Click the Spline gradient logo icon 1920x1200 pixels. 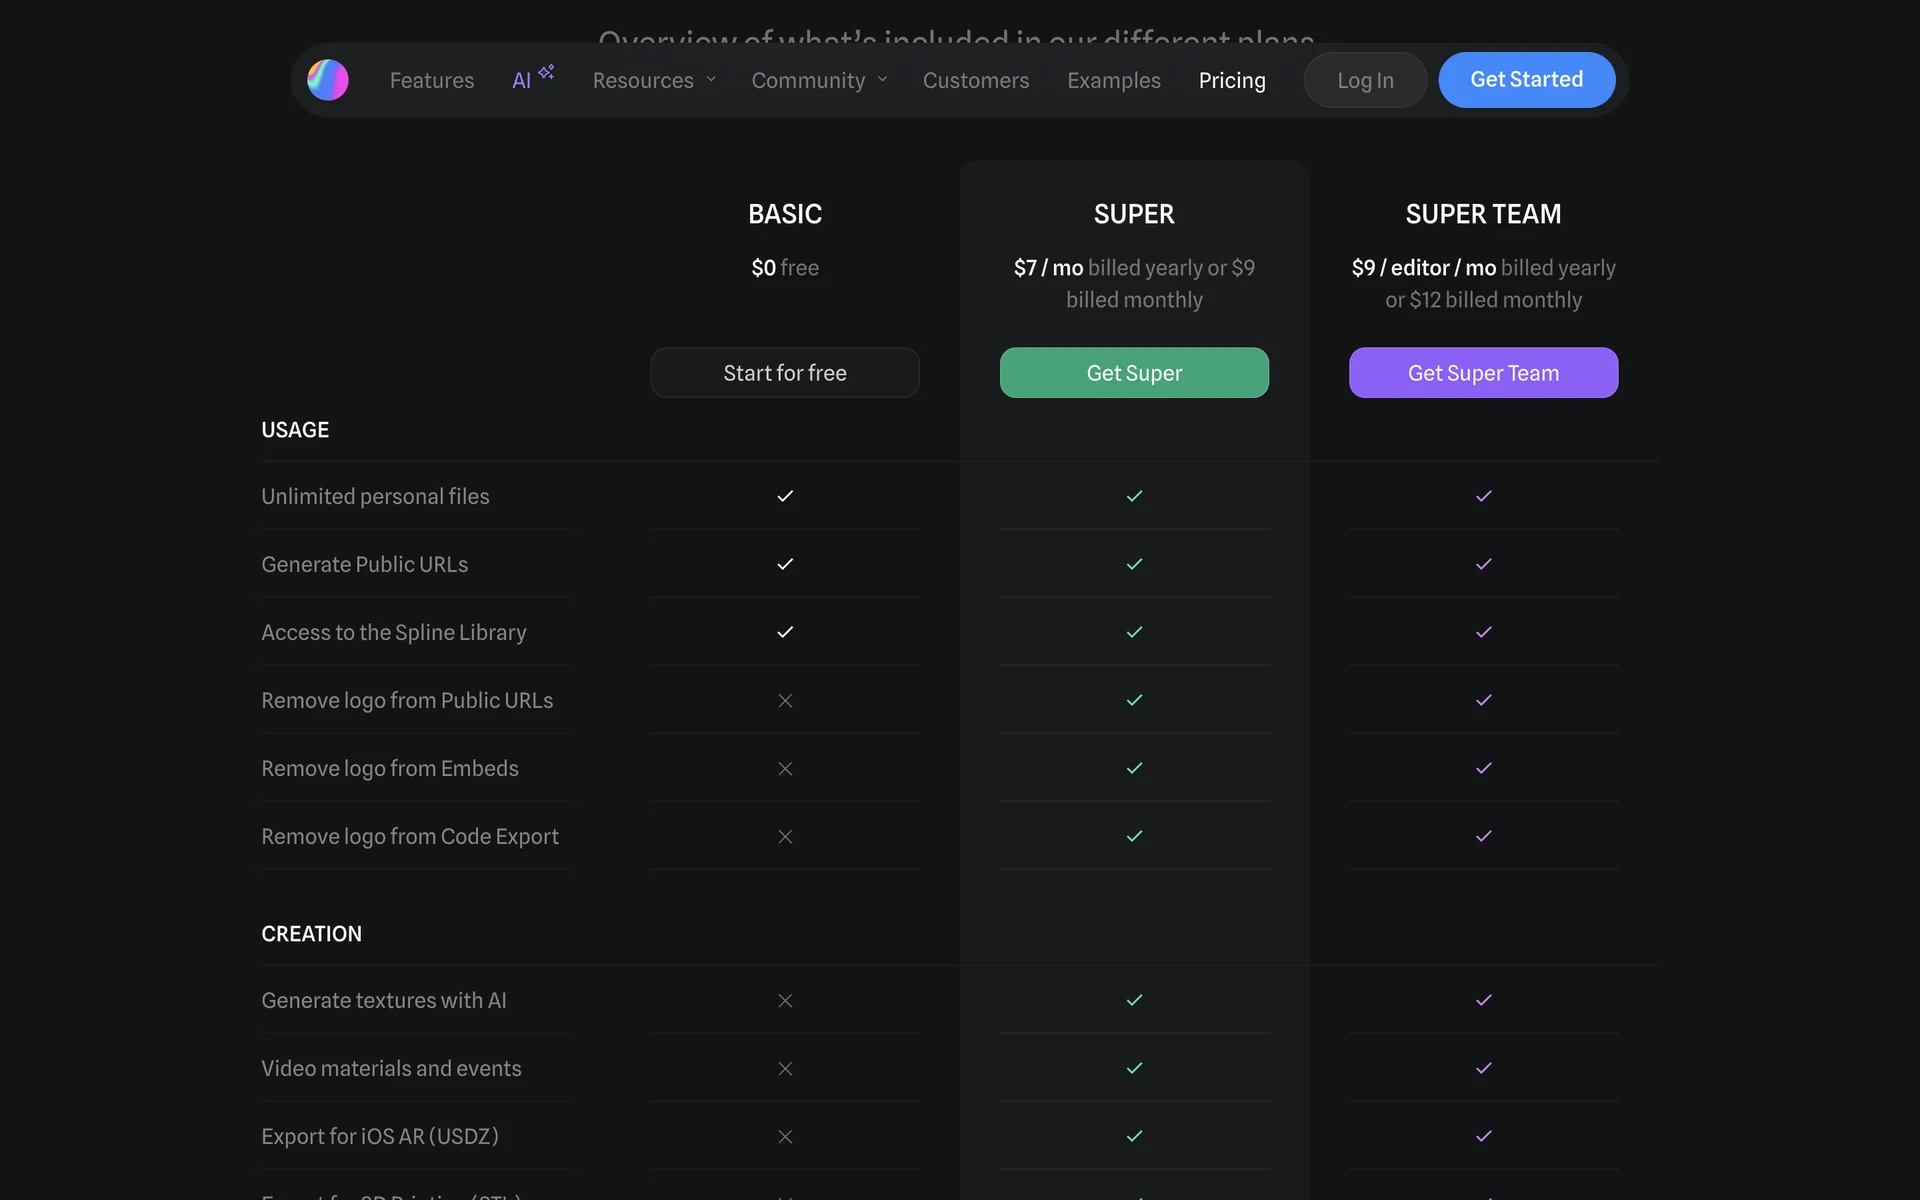coord(328,80)
